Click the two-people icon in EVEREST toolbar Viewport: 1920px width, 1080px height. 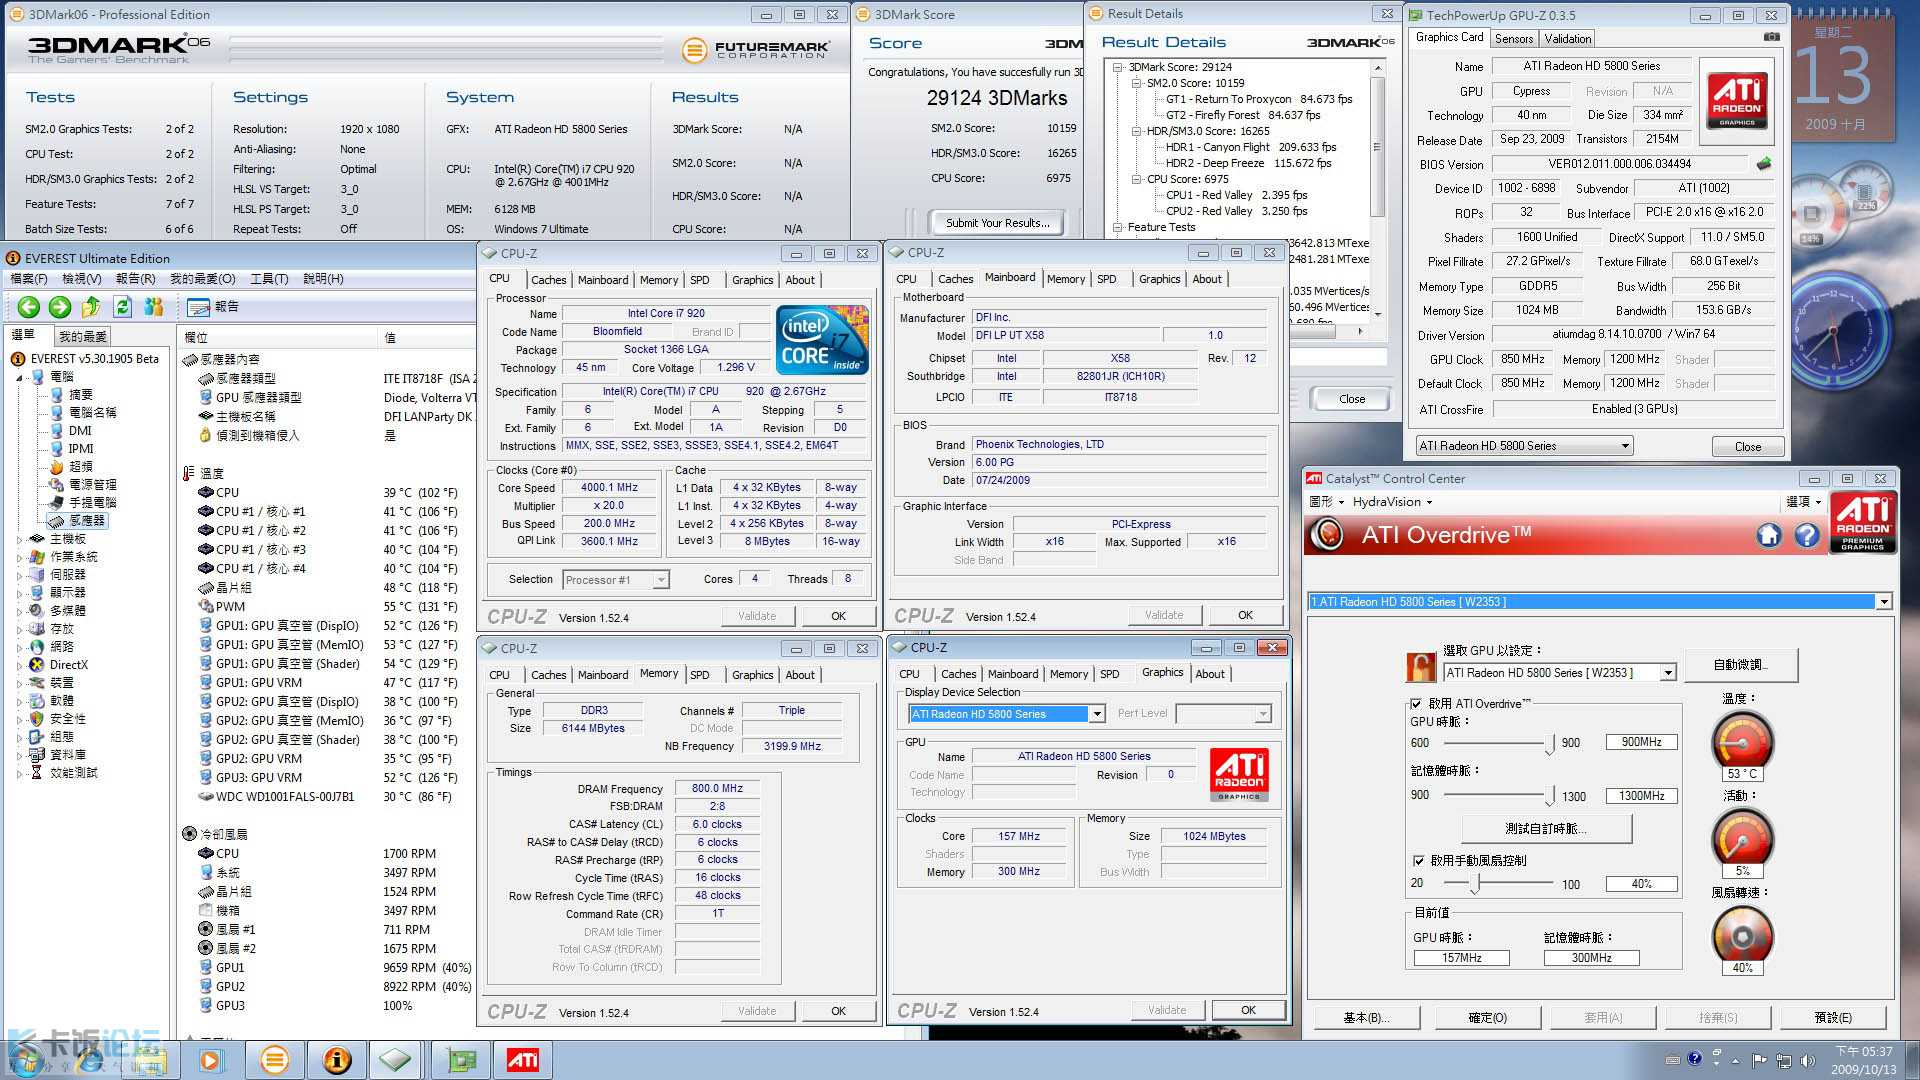153,307
